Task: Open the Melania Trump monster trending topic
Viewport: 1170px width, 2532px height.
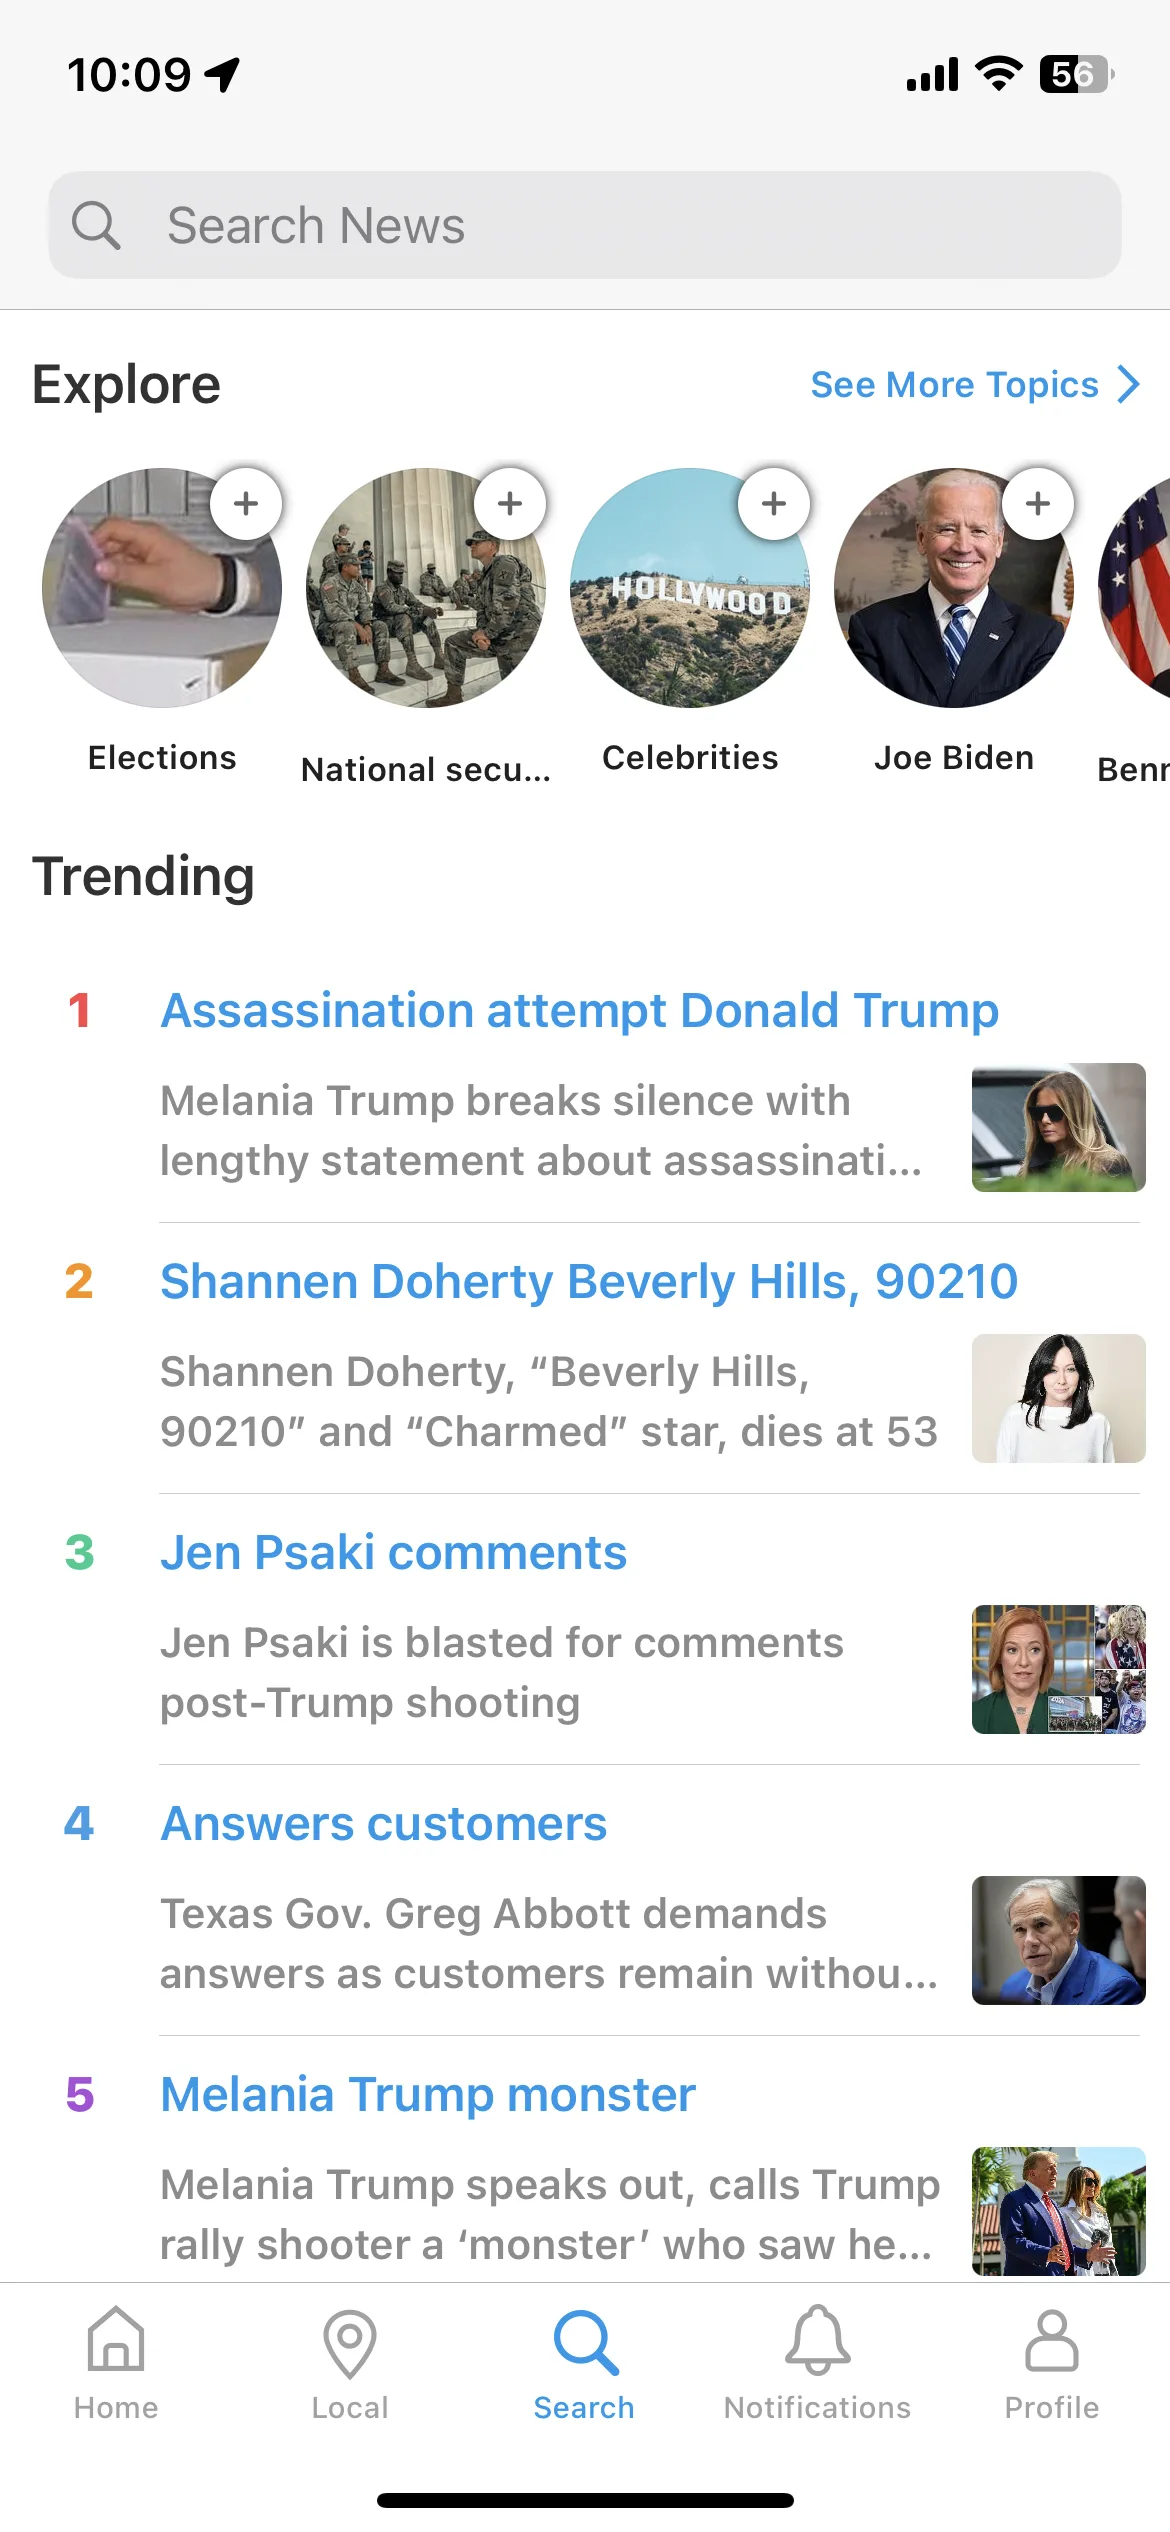Action: pyautogui.click(x=428, y=2094)
